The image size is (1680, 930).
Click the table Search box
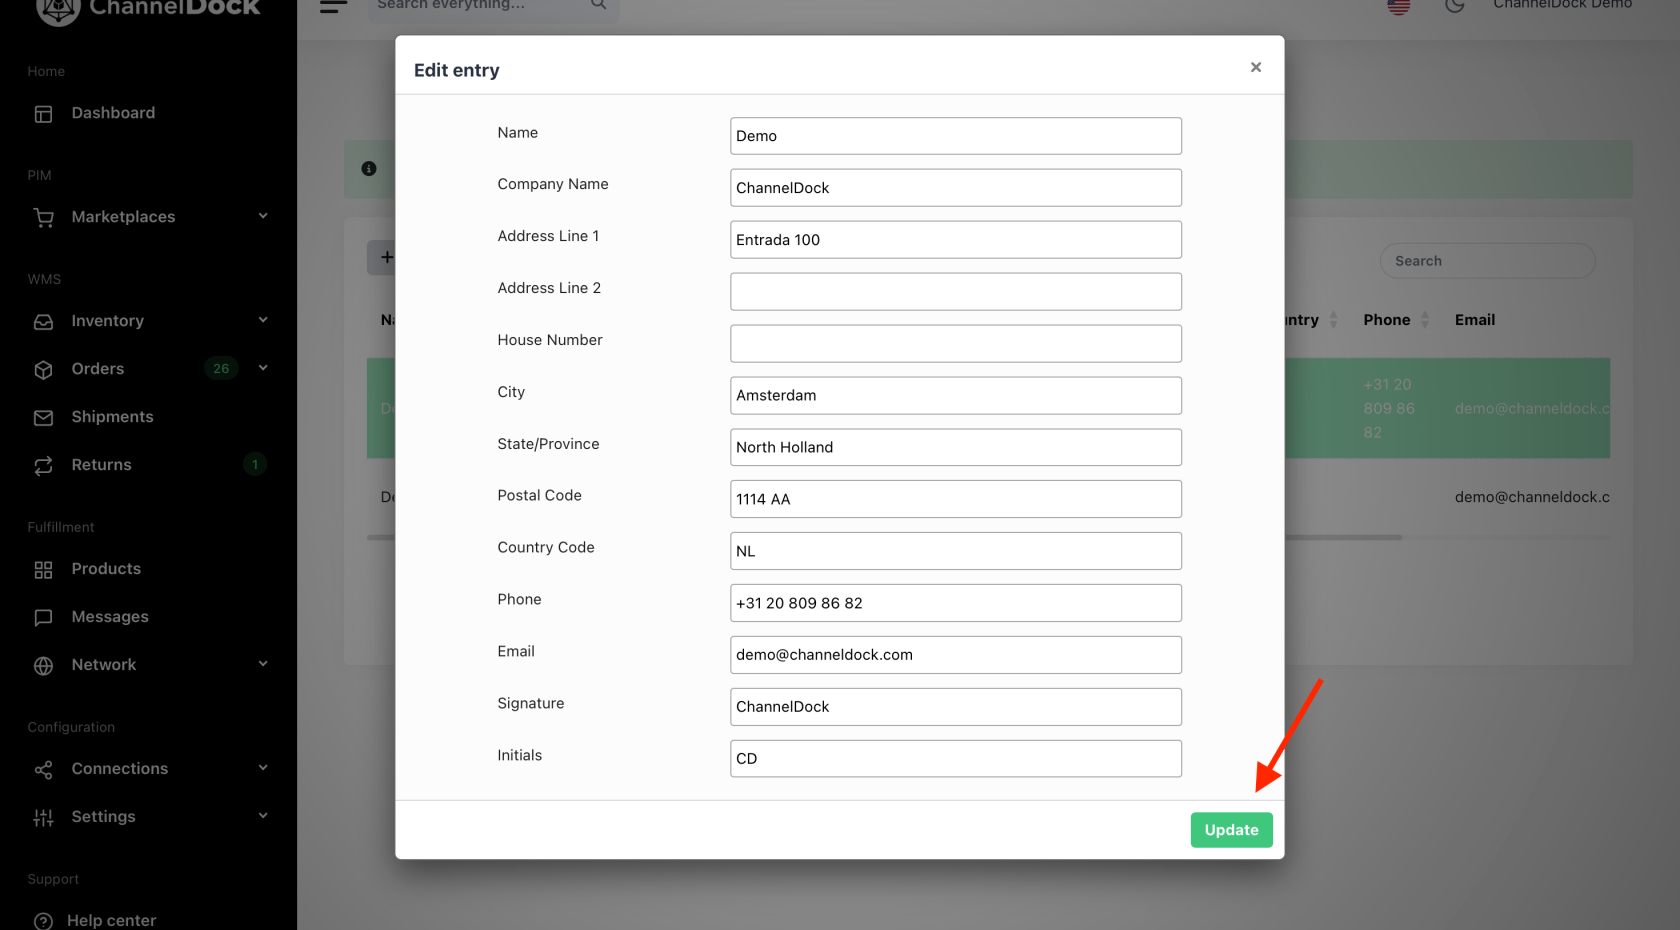(x=1488, y=261)
